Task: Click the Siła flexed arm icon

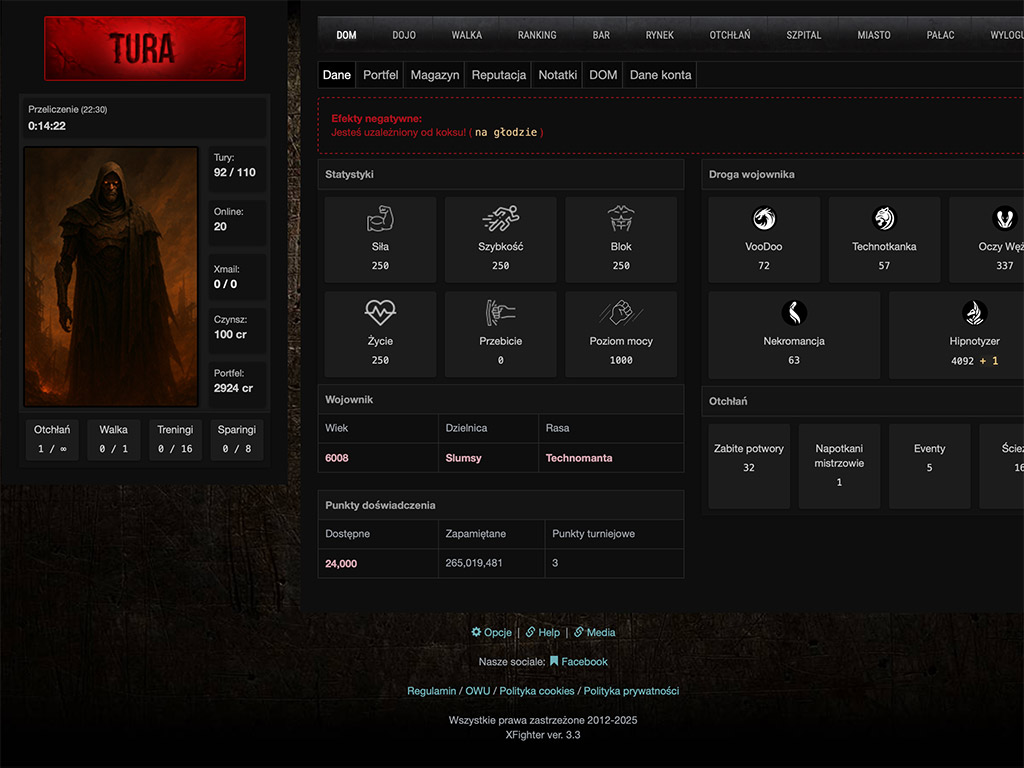Action: click(x=380, y=218)
